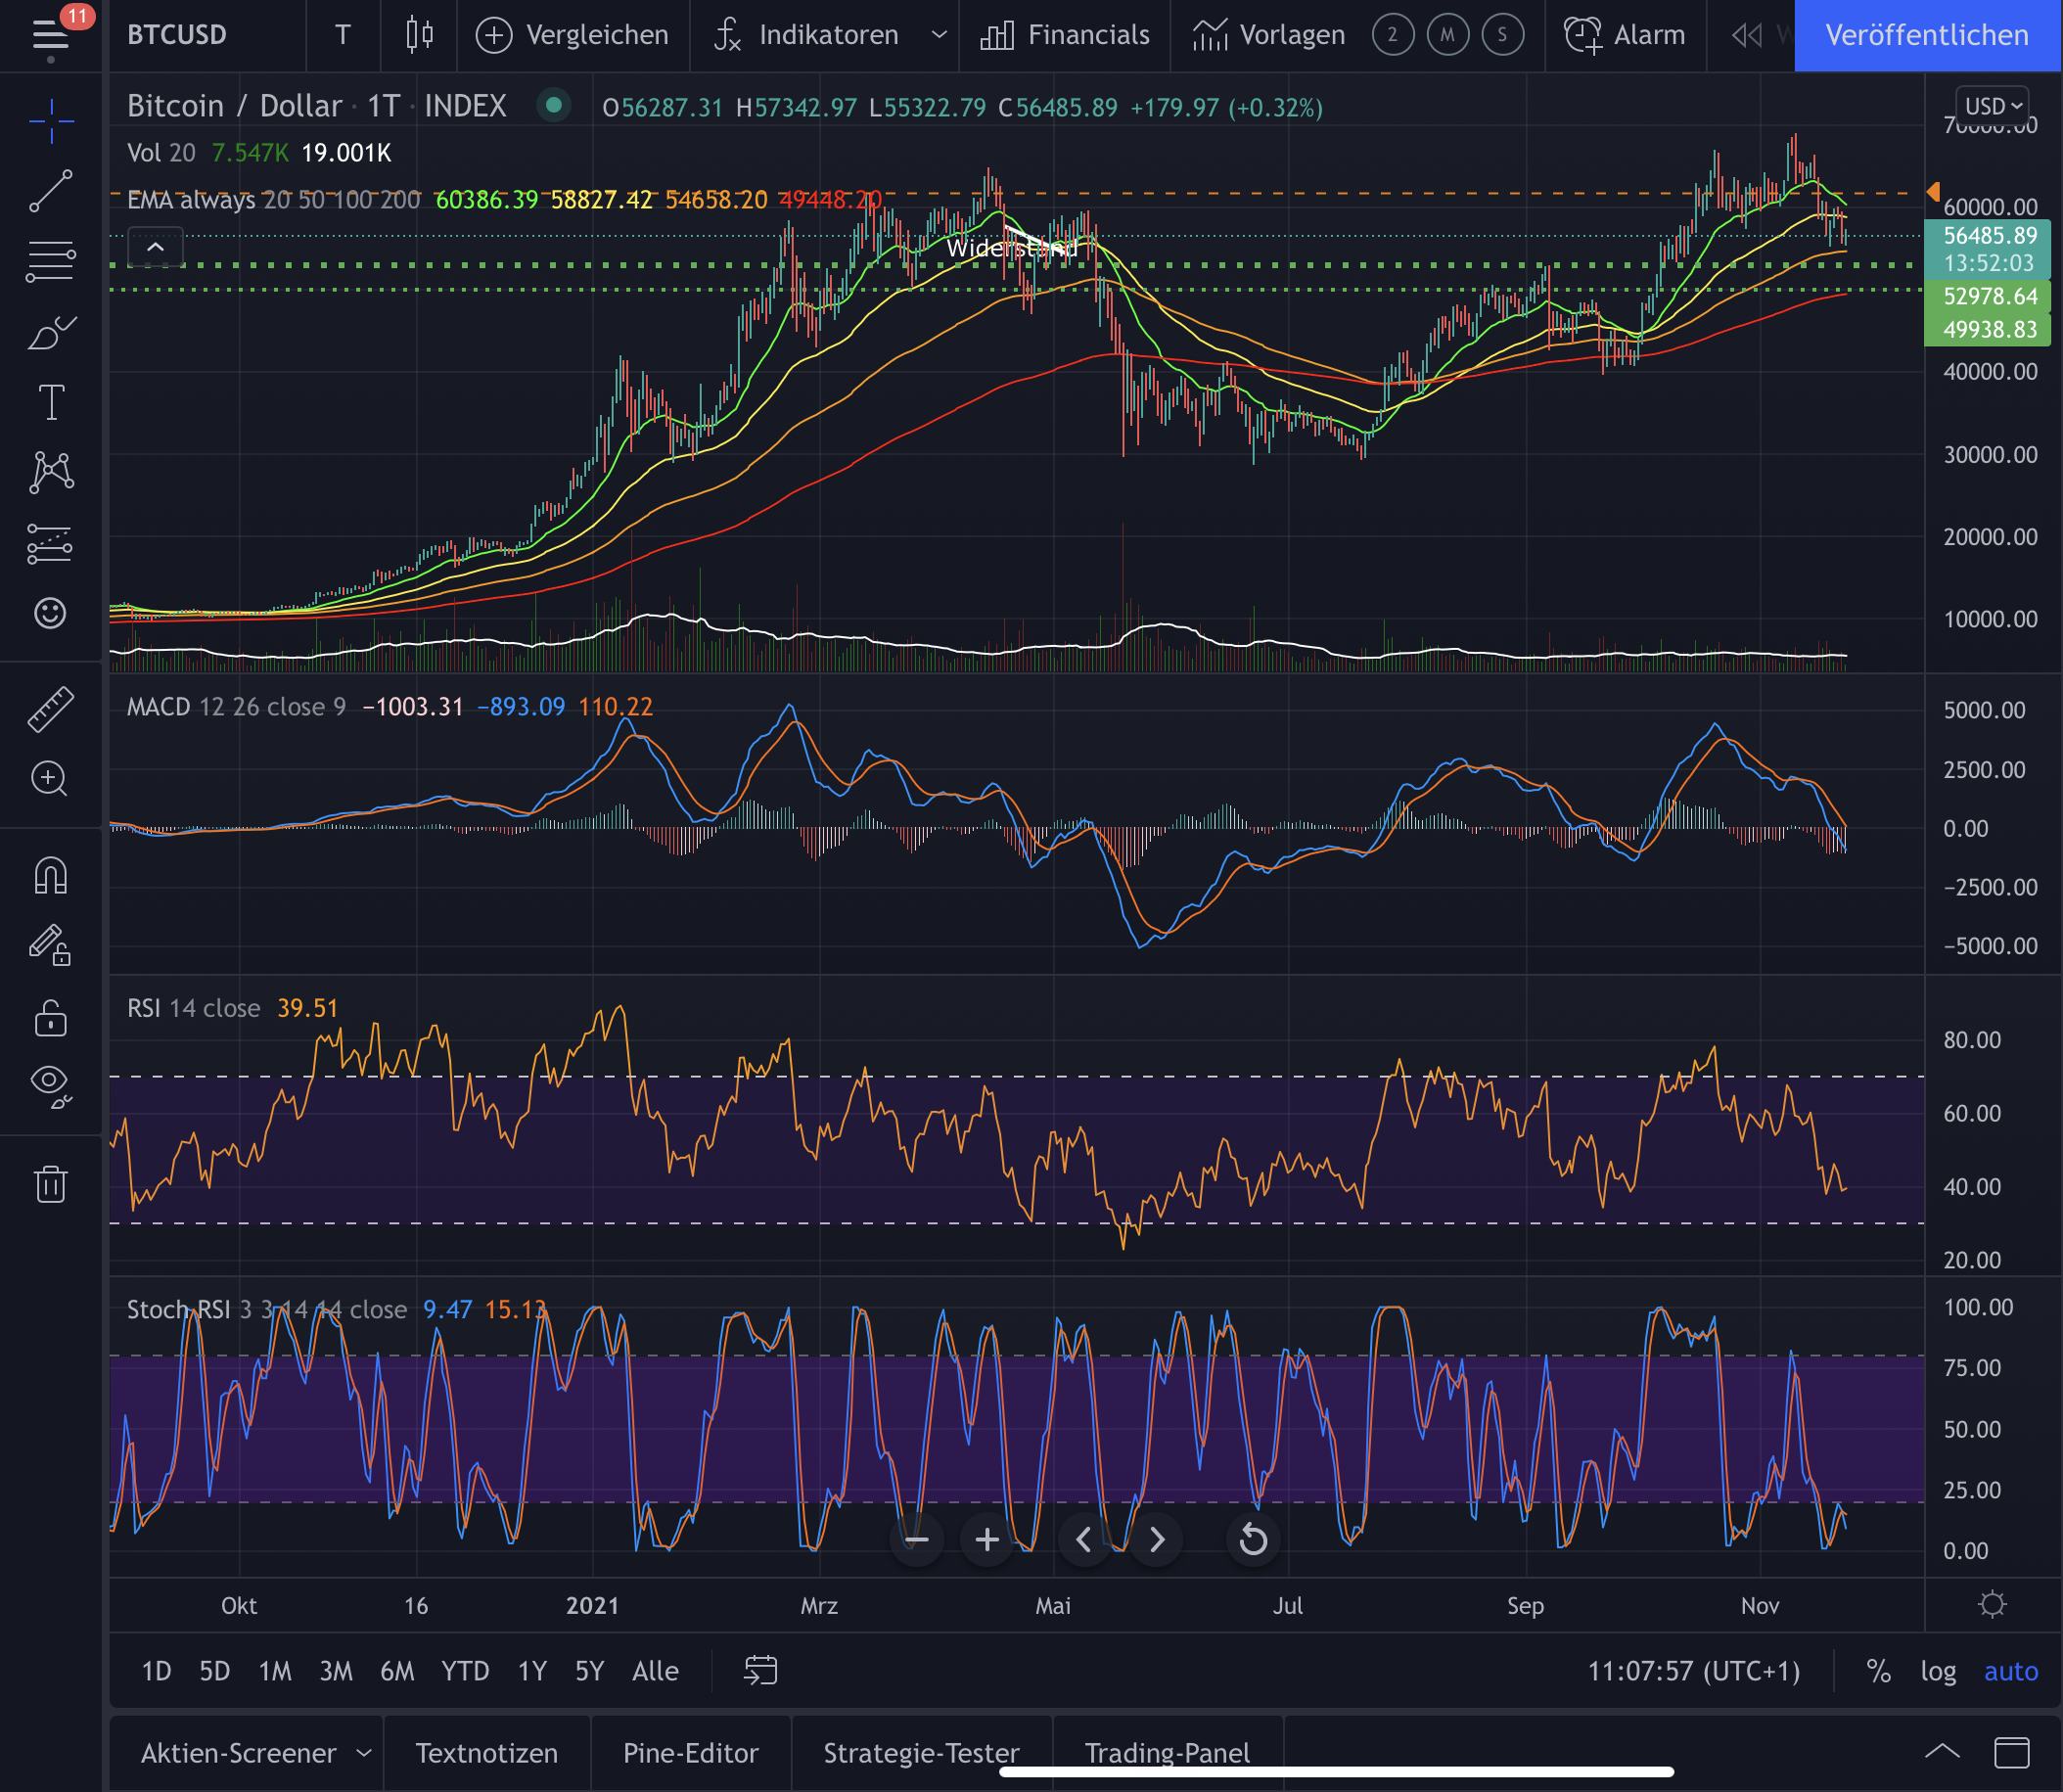
Task: Select the 1M time range
Action: (x=275, y=1671)
